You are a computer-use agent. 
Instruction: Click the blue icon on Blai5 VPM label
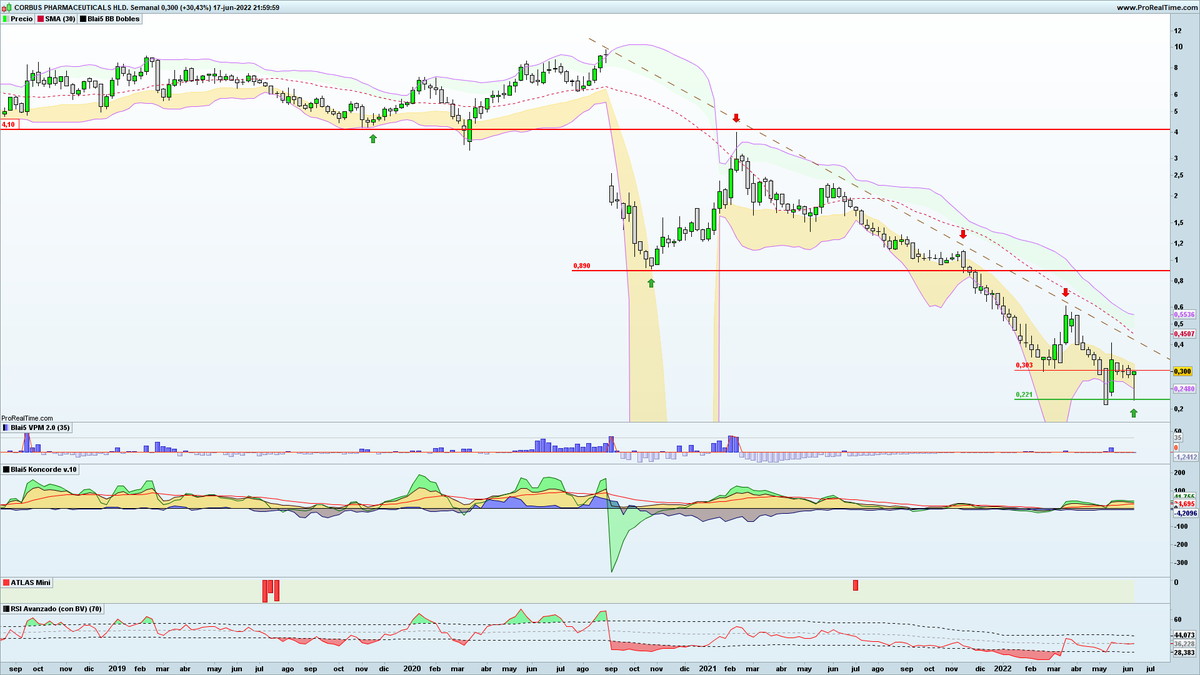(x=6, y=428)
